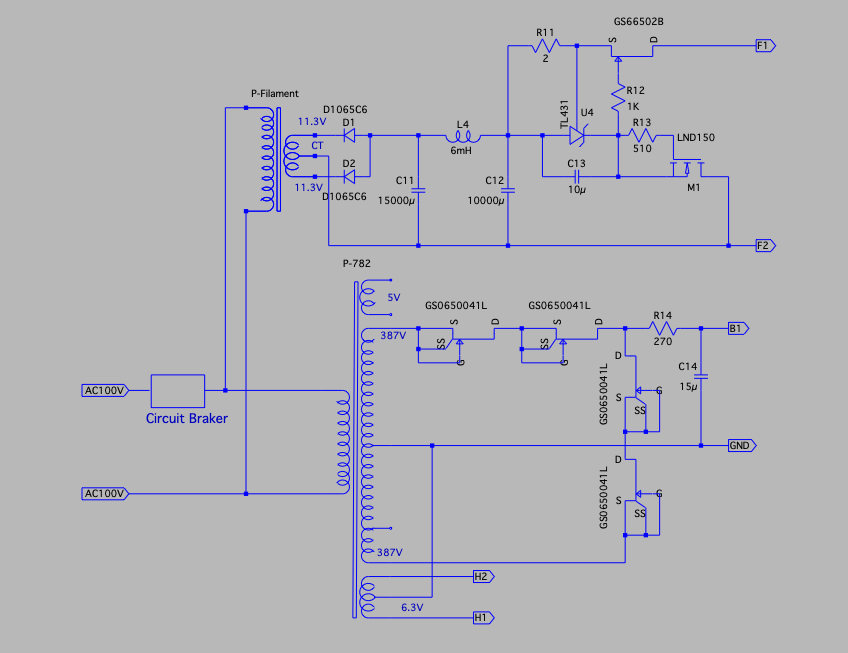Click the D1 diode symbol
This screenshot has width=848, height=653.
click(x=349, y=135)
